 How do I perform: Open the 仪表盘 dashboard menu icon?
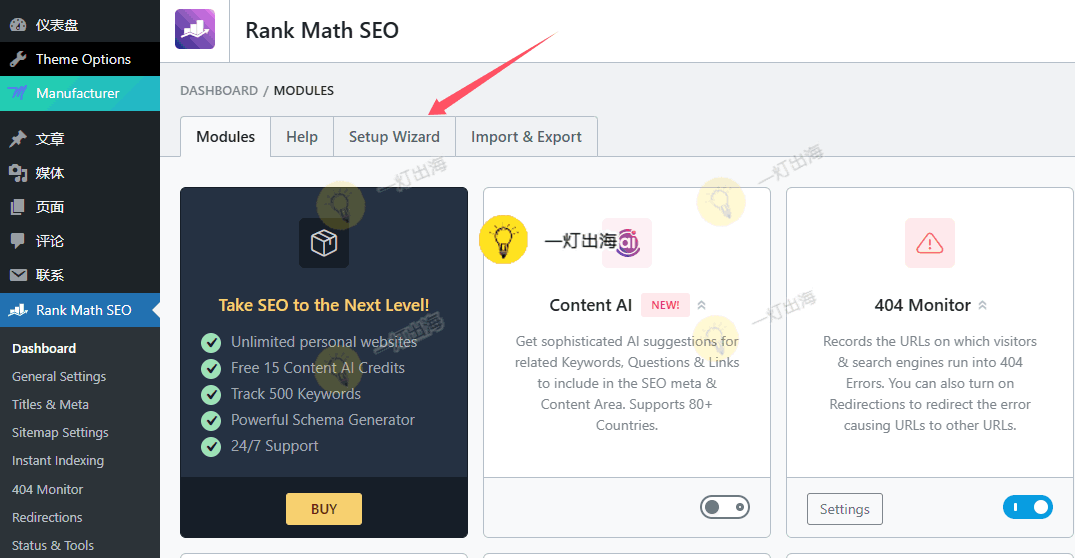(x=18, y=25)
